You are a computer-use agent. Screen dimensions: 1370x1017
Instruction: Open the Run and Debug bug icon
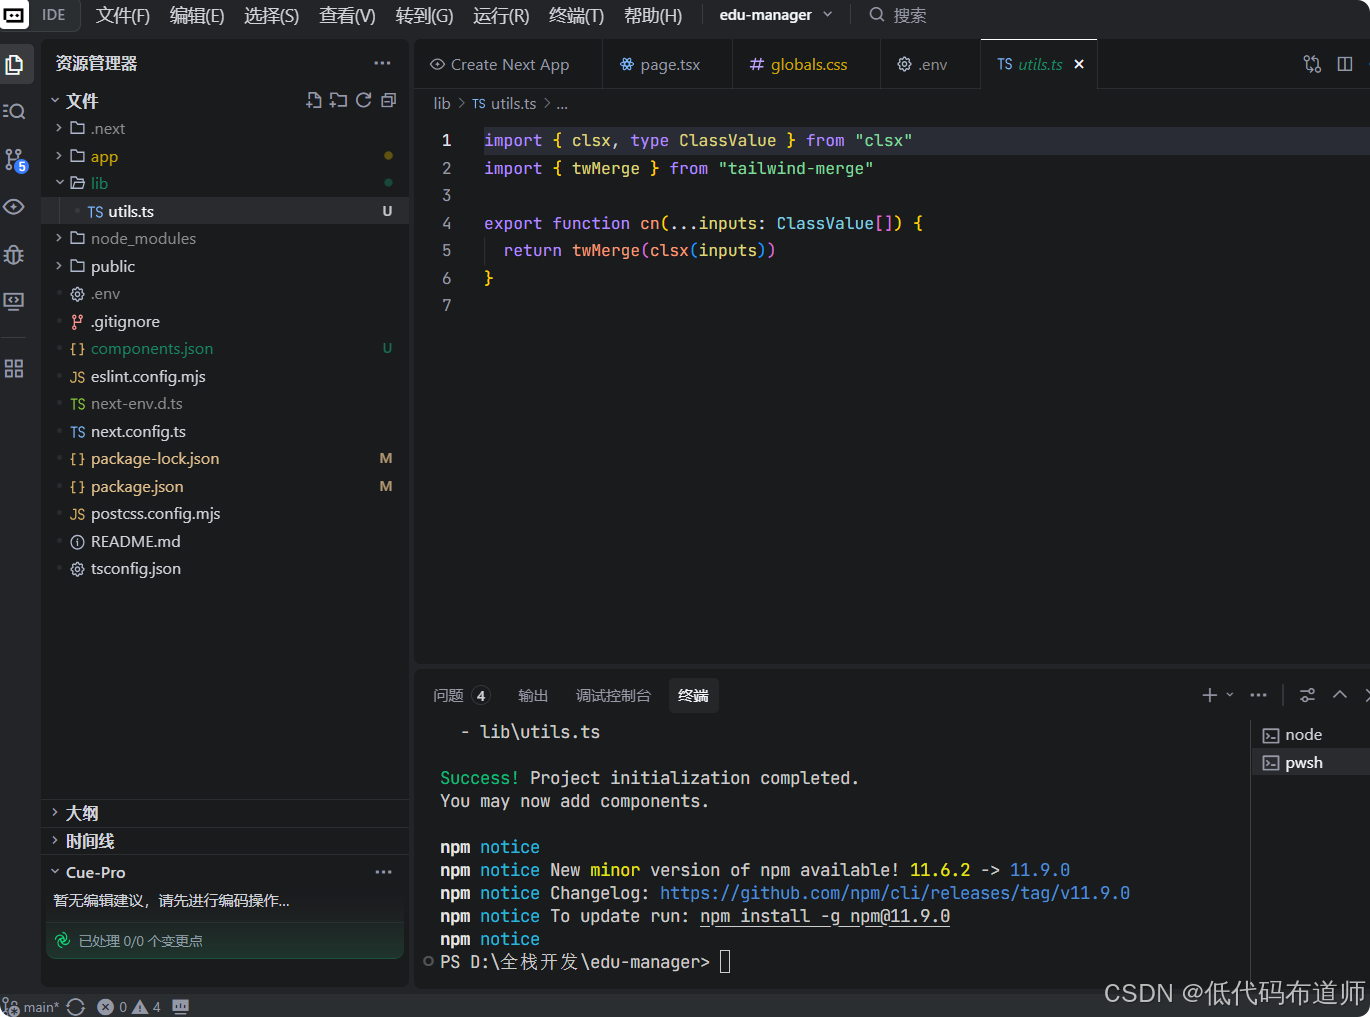(x=14, y=254)
